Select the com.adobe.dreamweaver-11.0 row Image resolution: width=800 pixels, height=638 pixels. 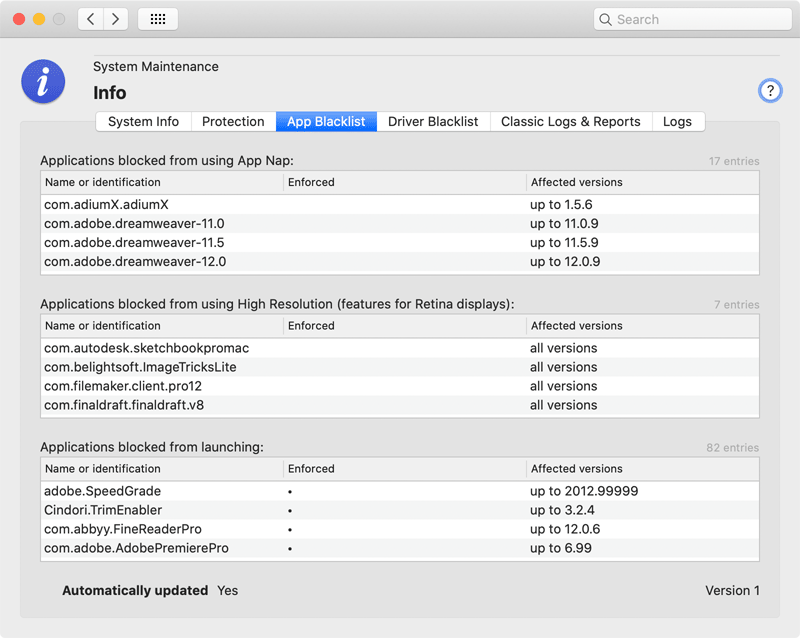pos(400,224)
